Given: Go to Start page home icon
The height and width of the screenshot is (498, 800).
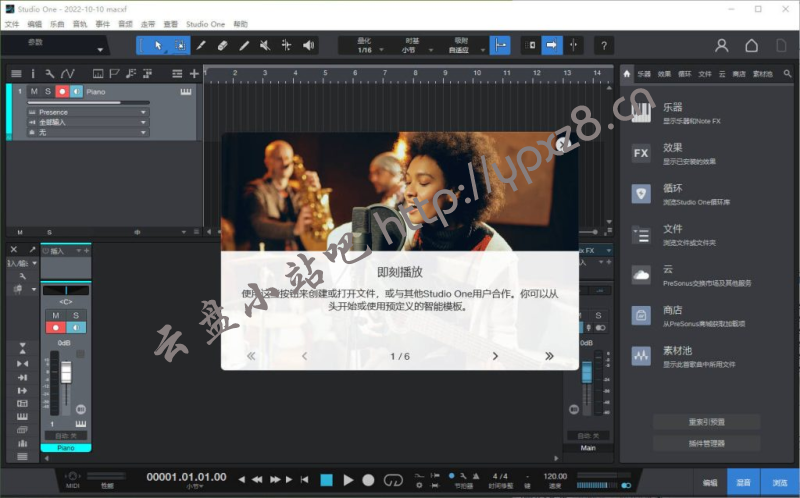Looking at the screenshot, I should tap(752, 46).
